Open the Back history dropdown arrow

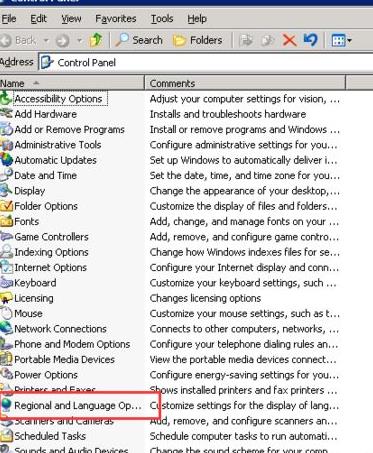[x=46, y=41]
